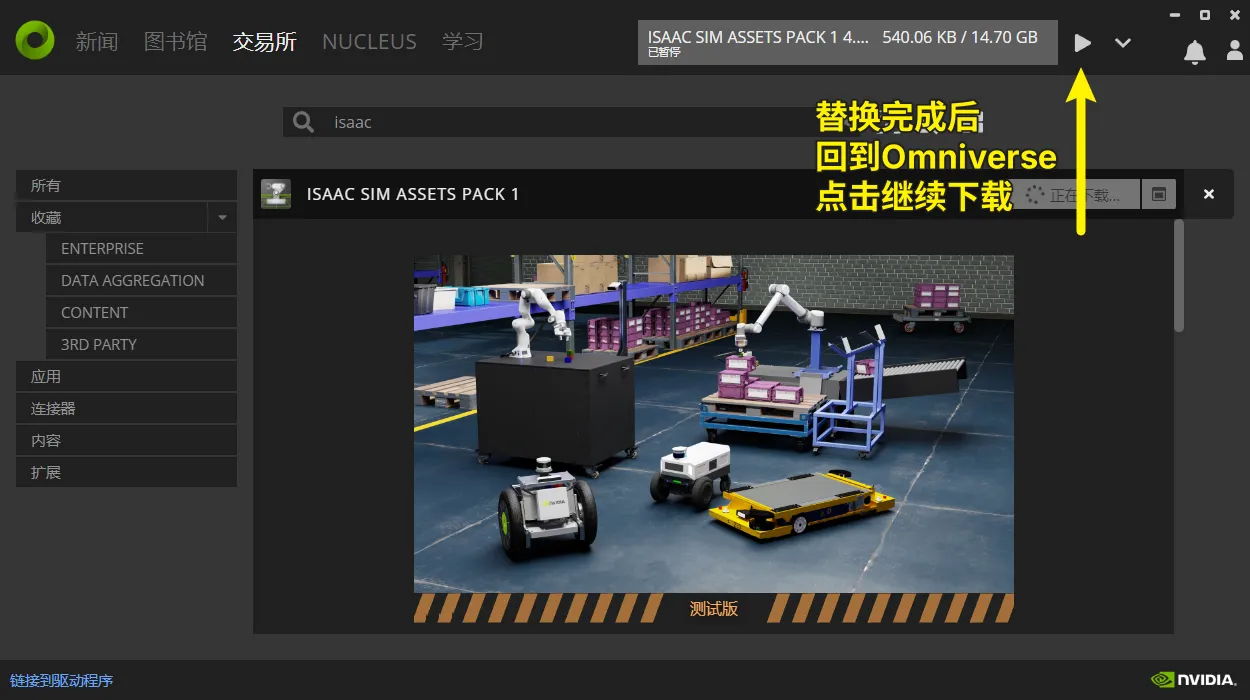Click the 540.06 KB / 14.70 GB size text
The height and width of the screenshot is (700, 1250).
(x=960, y=37)
